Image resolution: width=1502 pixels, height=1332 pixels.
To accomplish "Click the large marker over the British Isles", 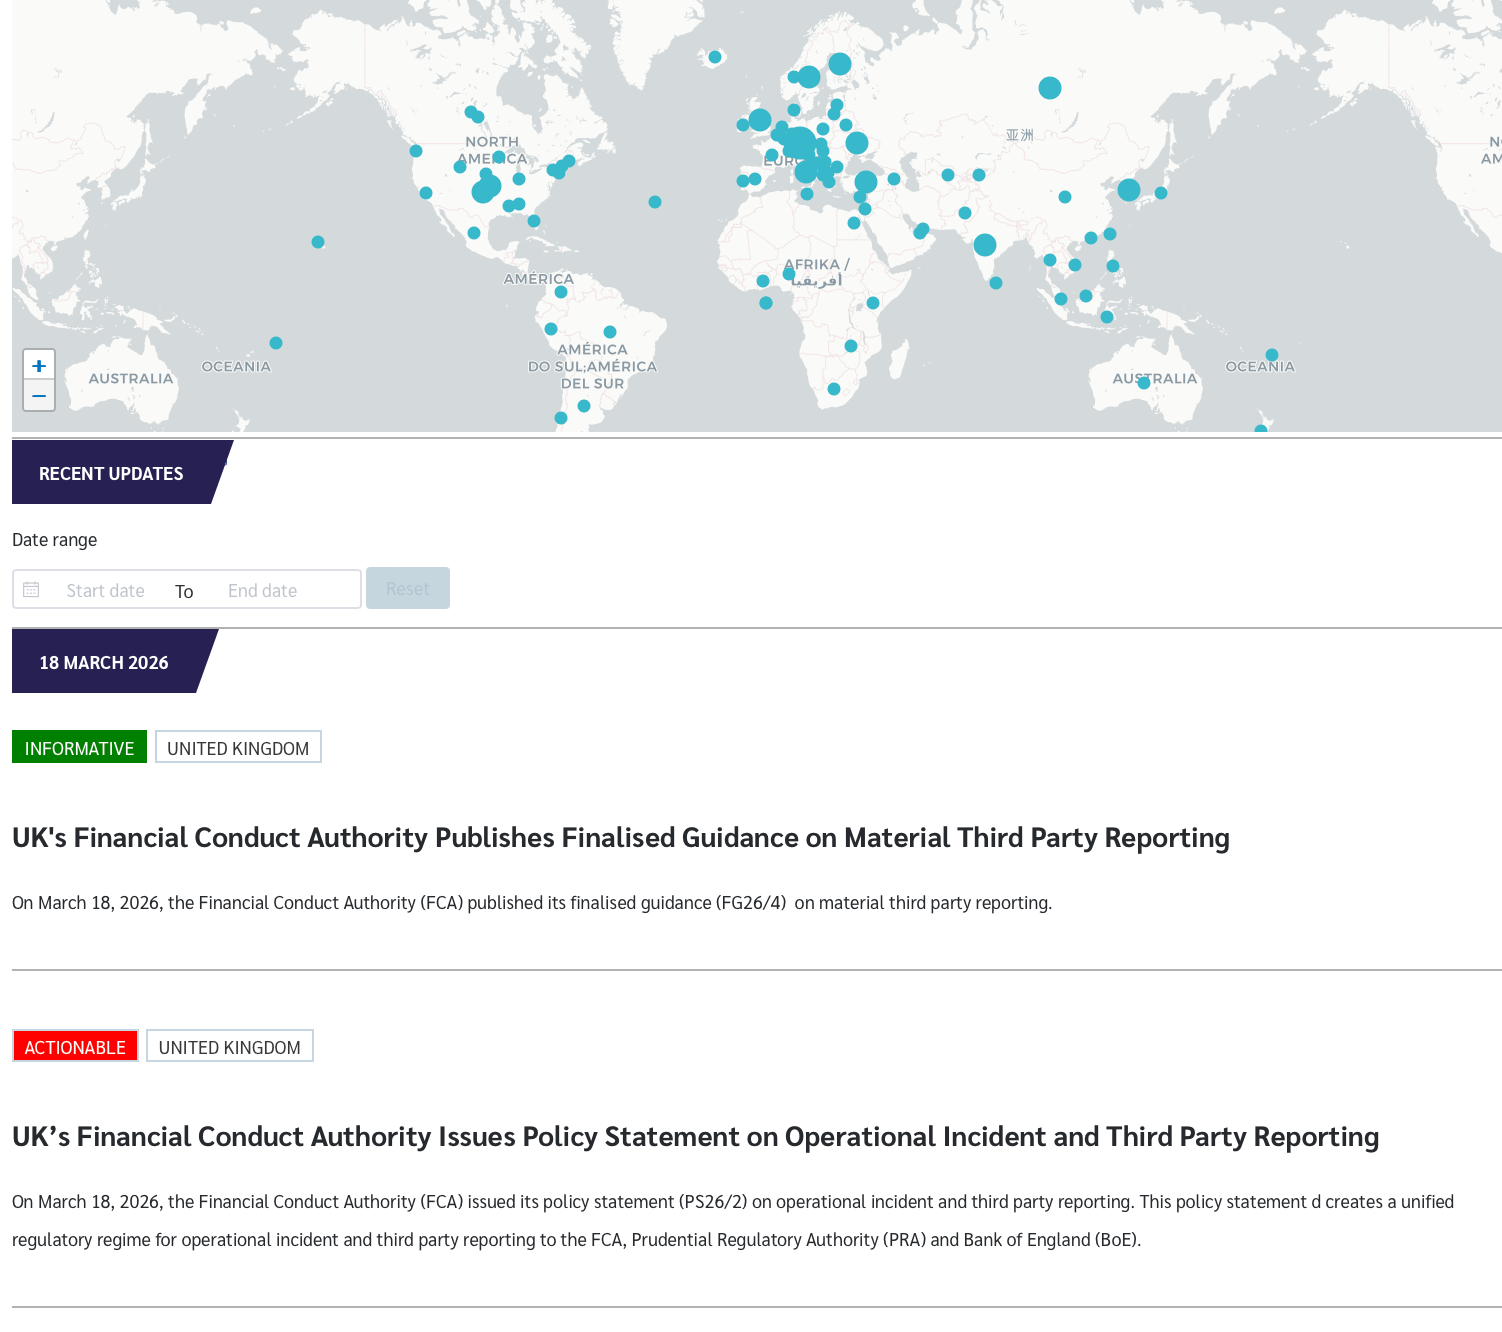I will pyautogui.click(x=760, y=120).
